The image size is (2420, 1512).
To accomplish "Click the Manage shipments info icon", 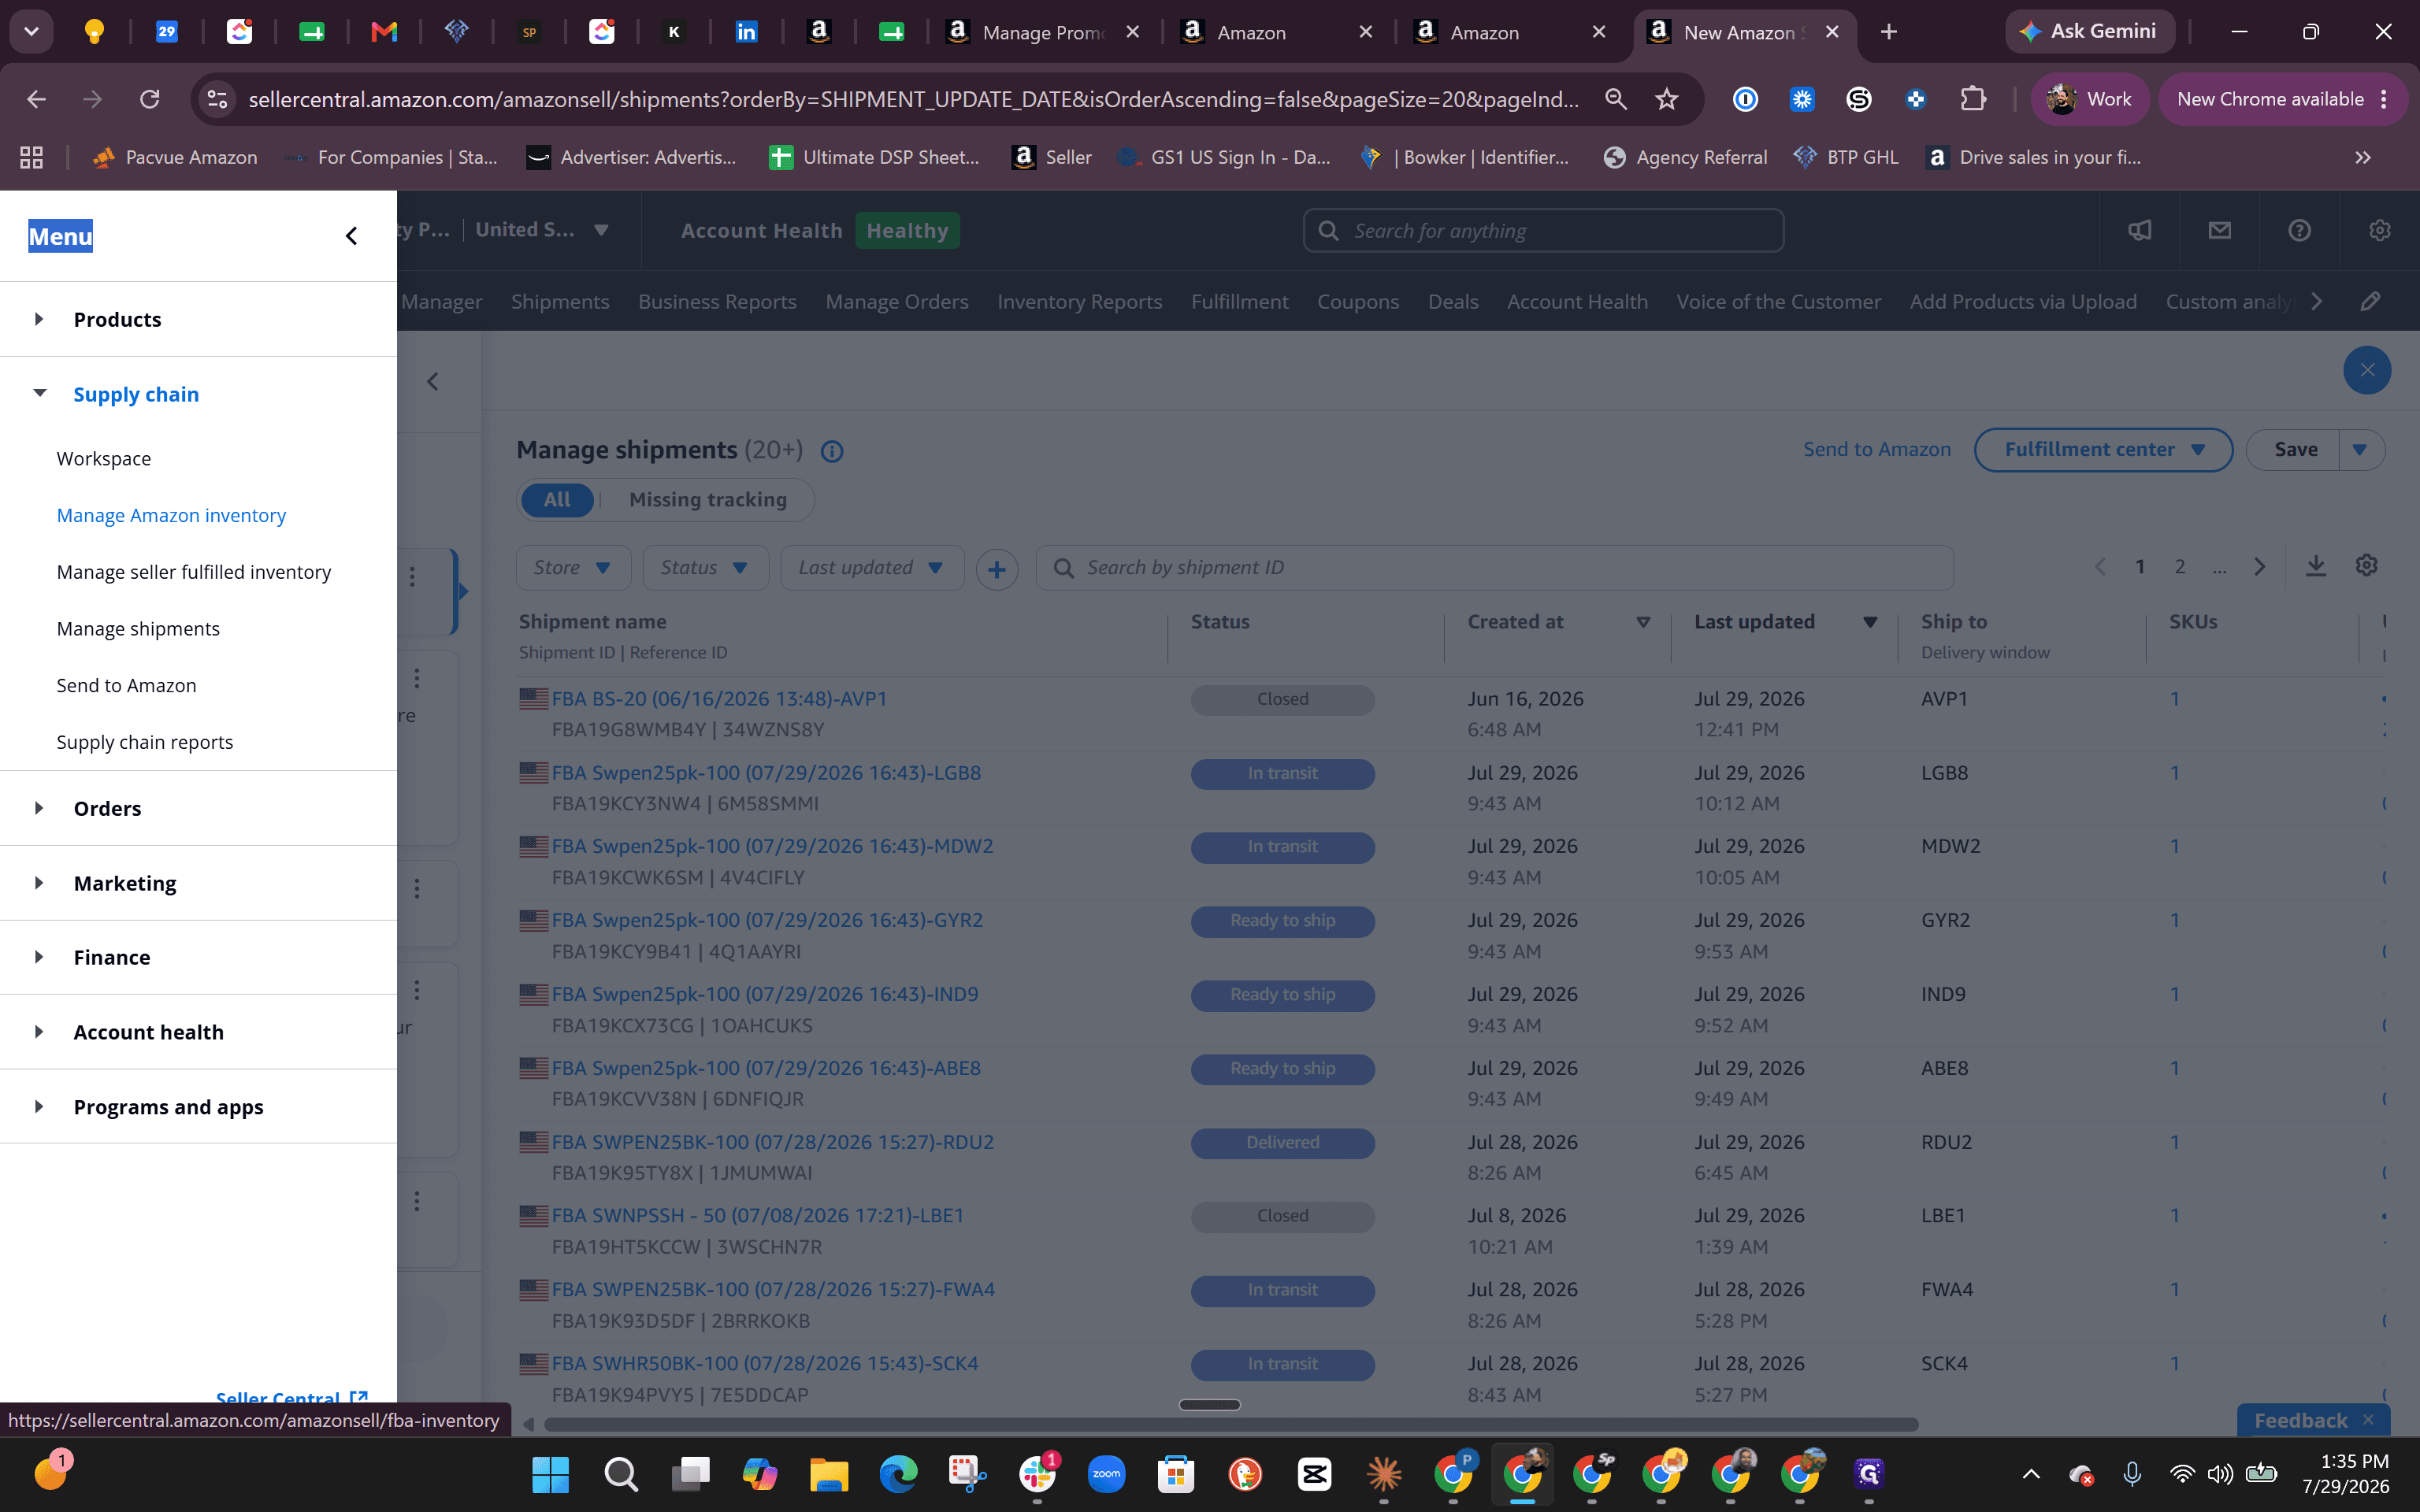I will point(832,452).
